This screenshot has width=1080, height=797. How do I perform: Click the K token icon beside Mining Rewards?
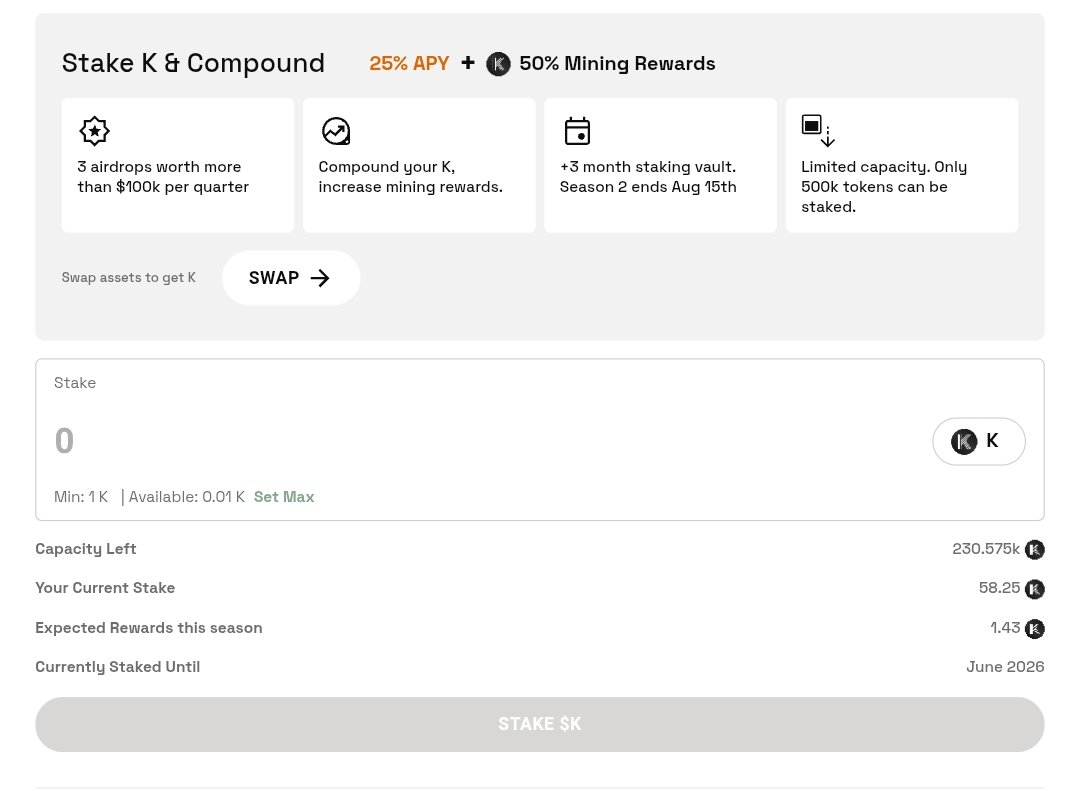pyautogui.click(x=498, y=64)
